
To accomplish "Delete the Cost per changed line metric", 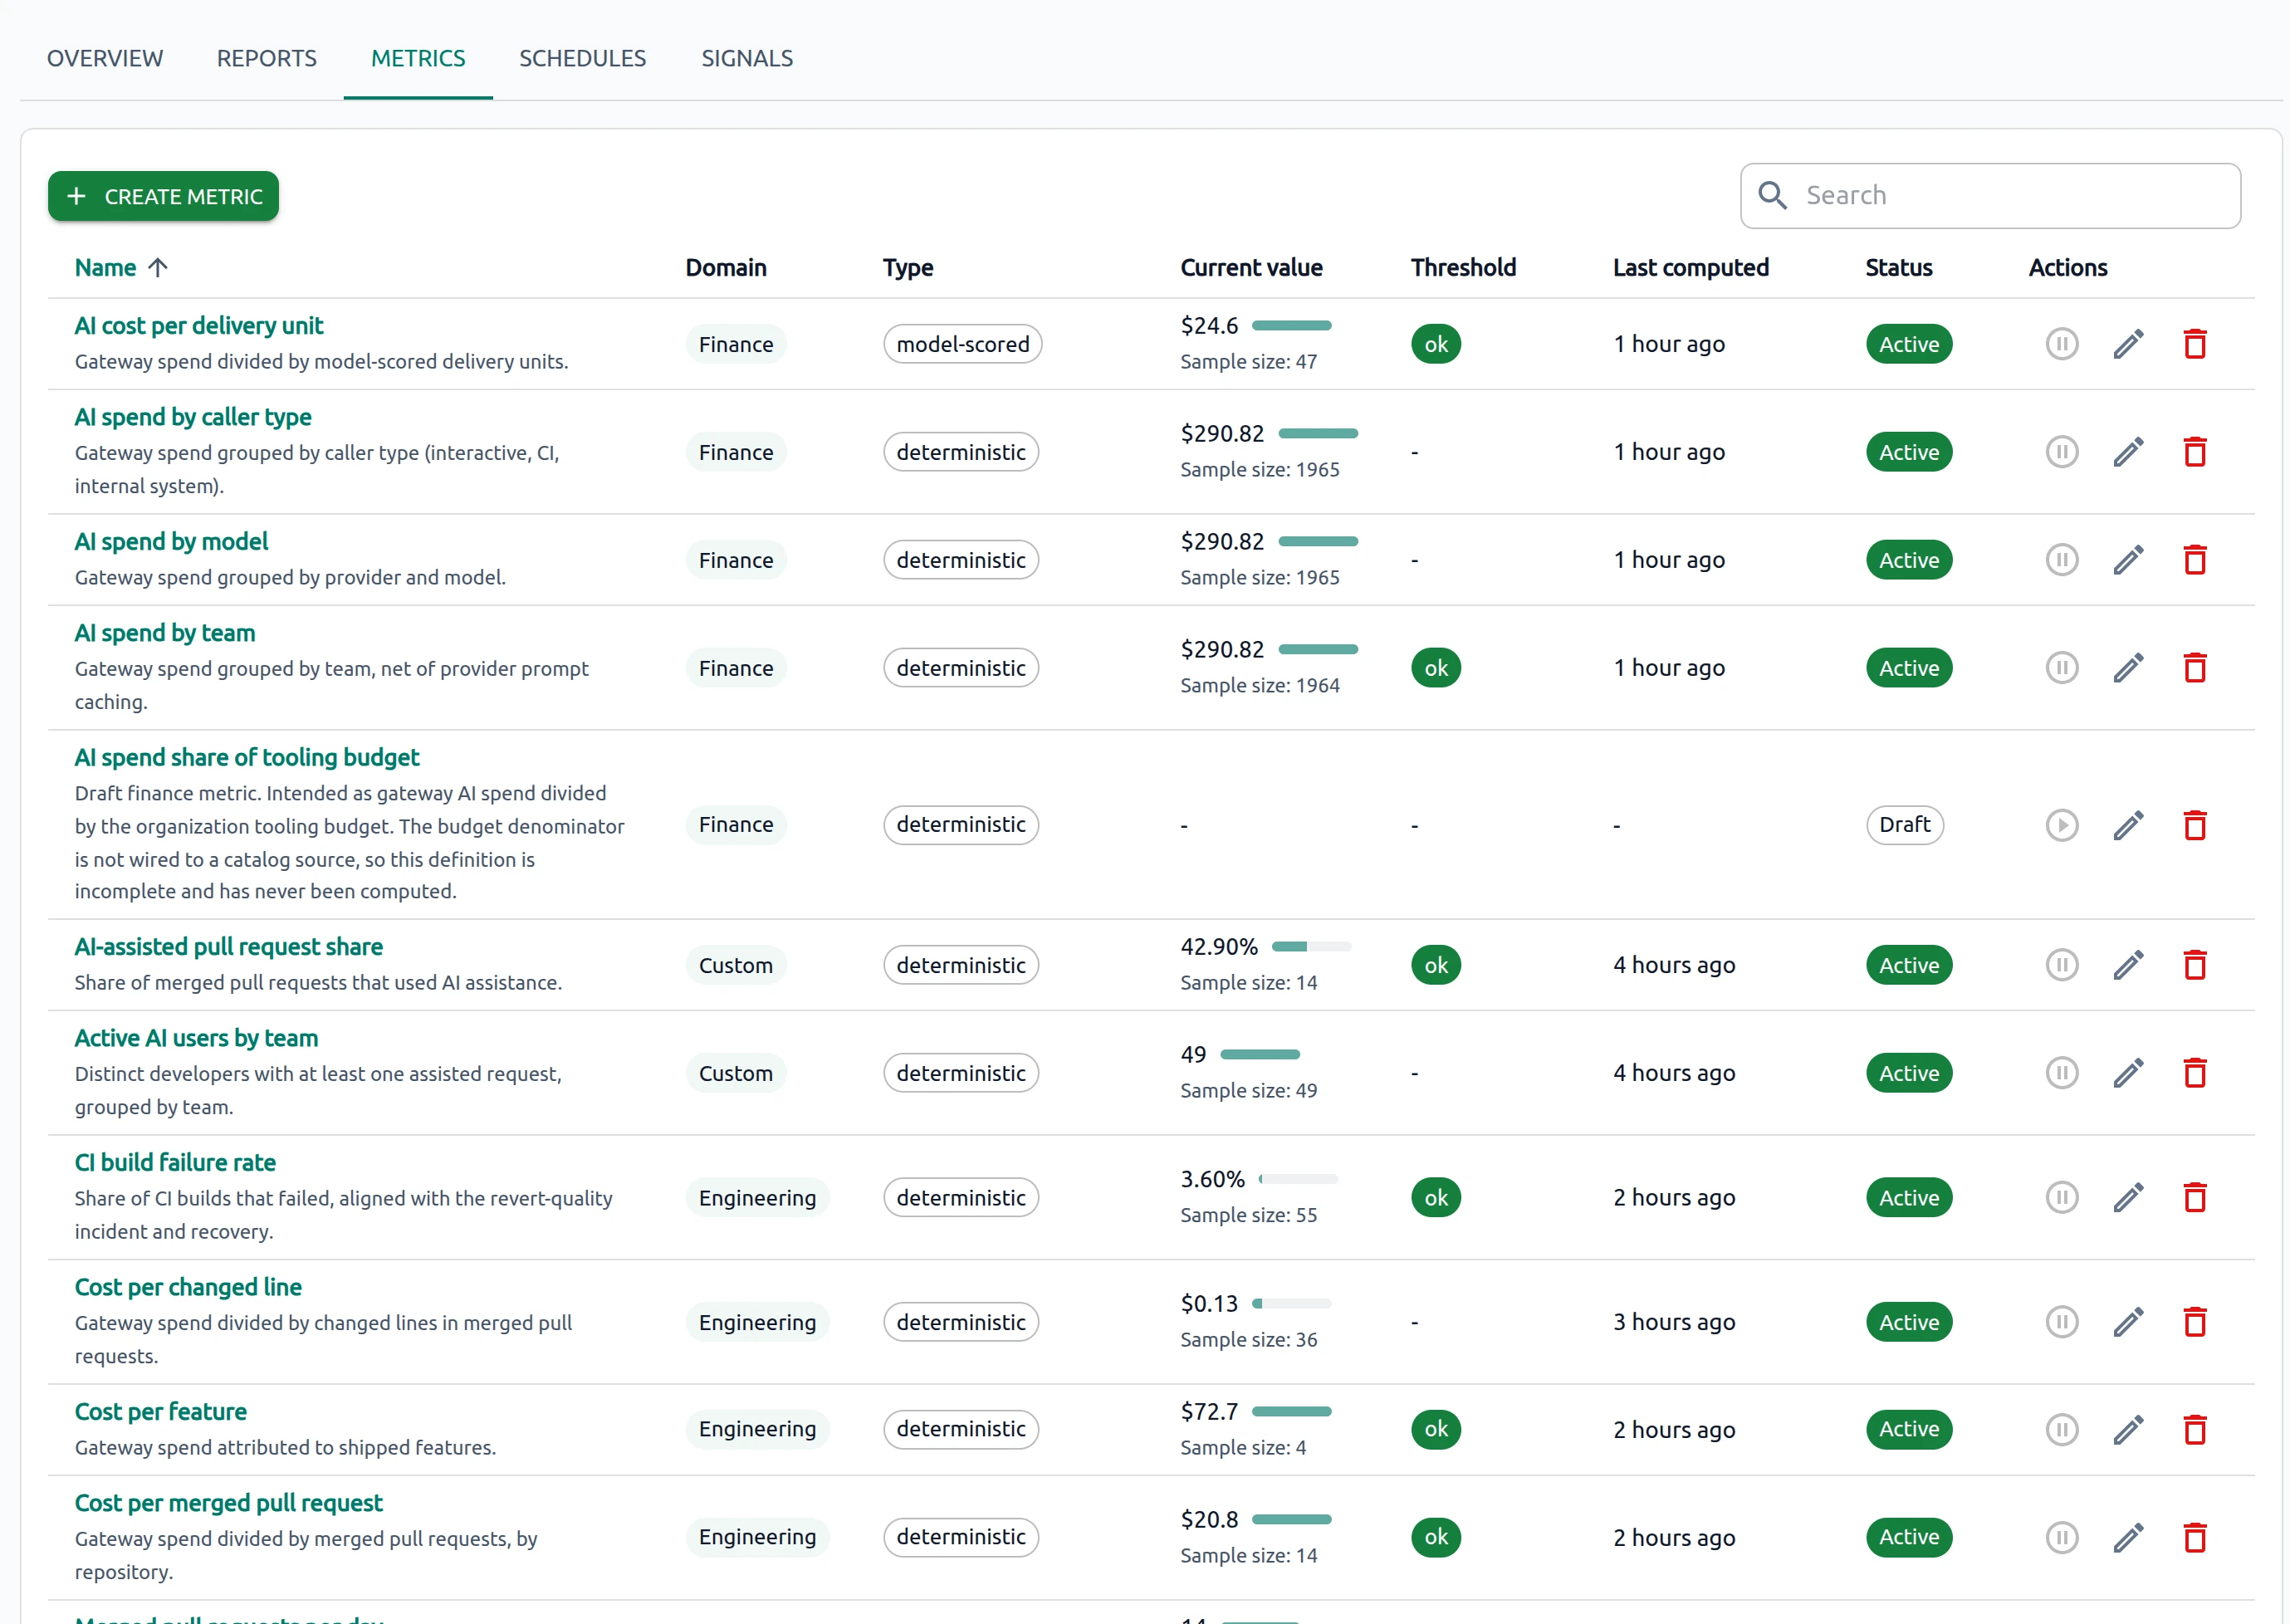I will (2195, 1322).
